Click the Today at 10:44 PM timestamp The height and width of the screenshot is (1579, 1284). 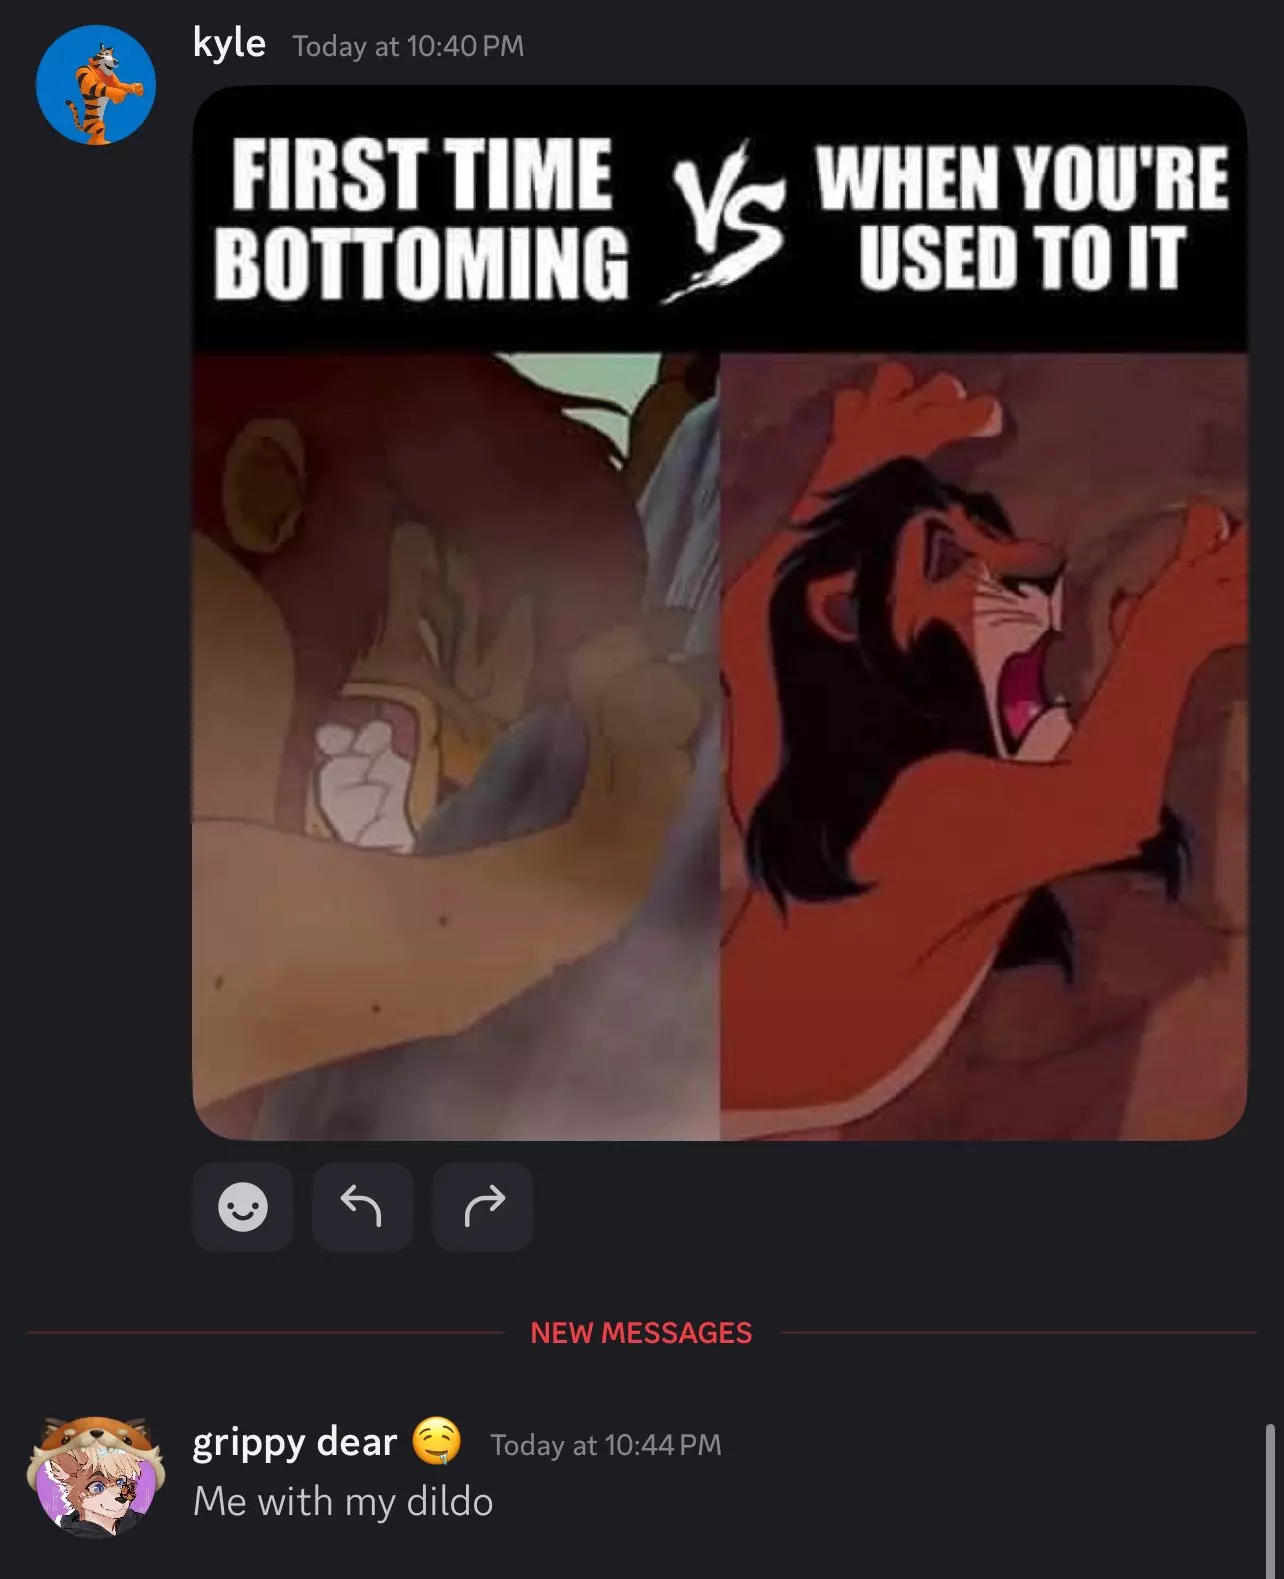click(x=606, y=1445)
